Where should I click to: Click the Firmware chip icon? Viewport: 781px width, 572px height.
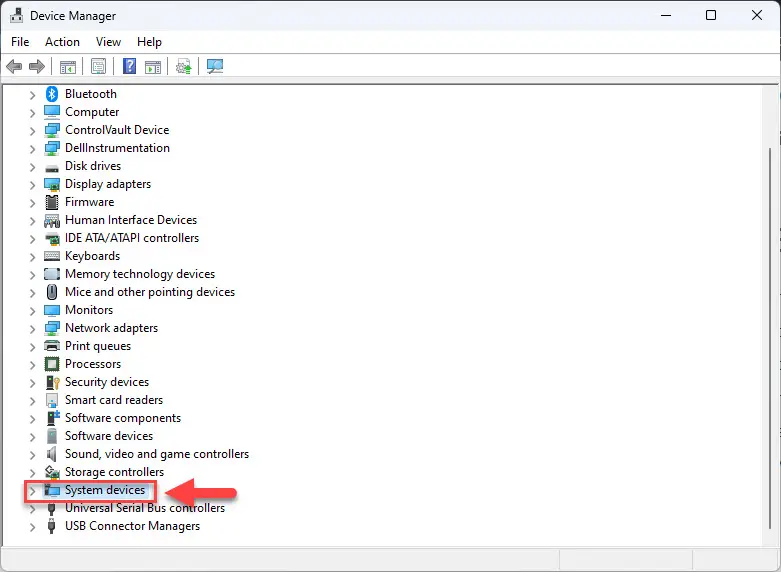(x=52, y=202)
